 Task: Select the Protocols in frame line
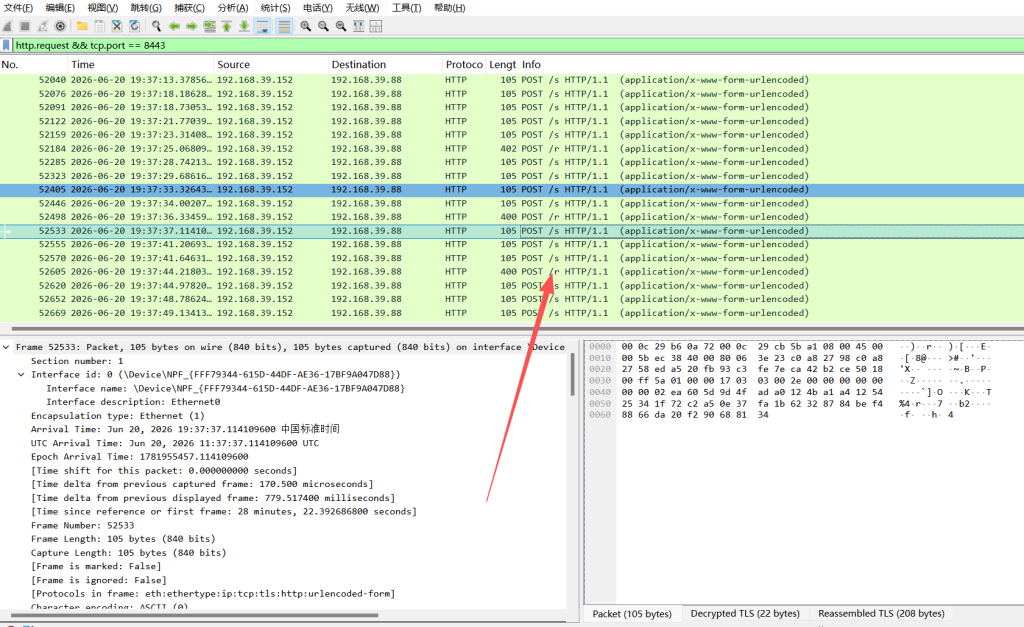point(213,594)
